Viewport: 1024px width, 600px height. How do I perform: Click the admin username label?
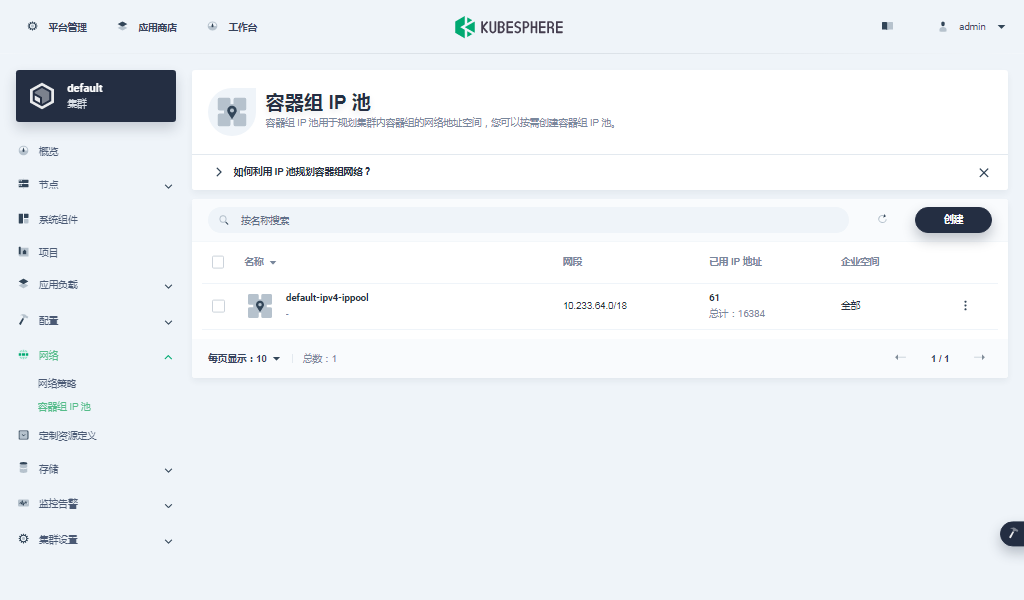click(x=972, y=27)
